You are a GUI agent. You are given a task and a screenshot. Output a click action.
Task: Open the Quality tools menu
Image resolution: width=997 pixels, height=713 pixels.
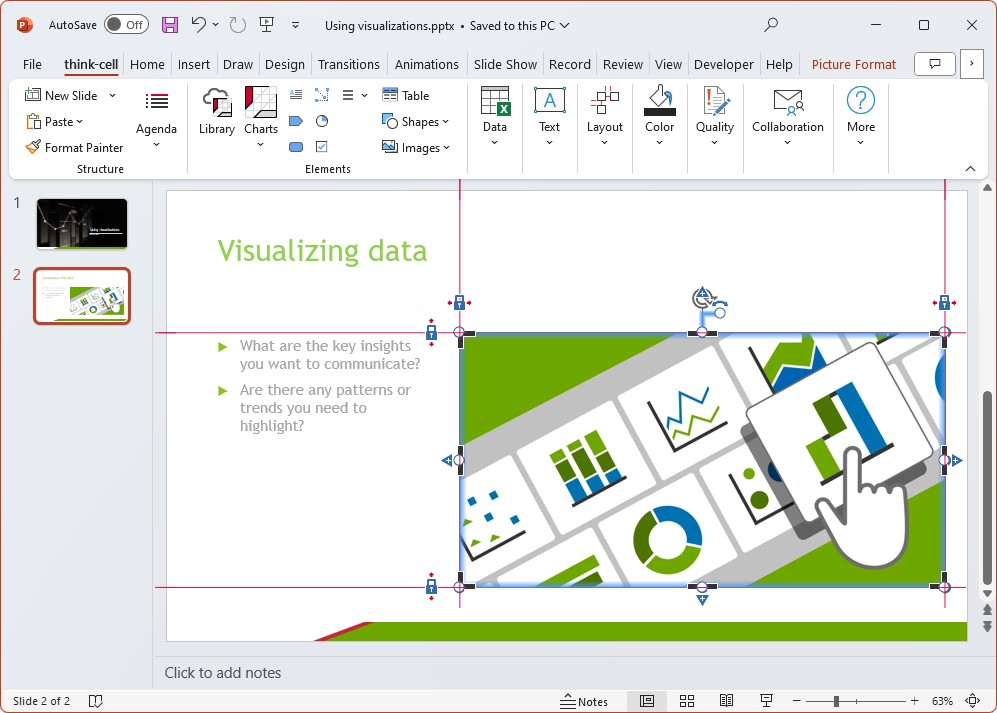coord(715,116)
